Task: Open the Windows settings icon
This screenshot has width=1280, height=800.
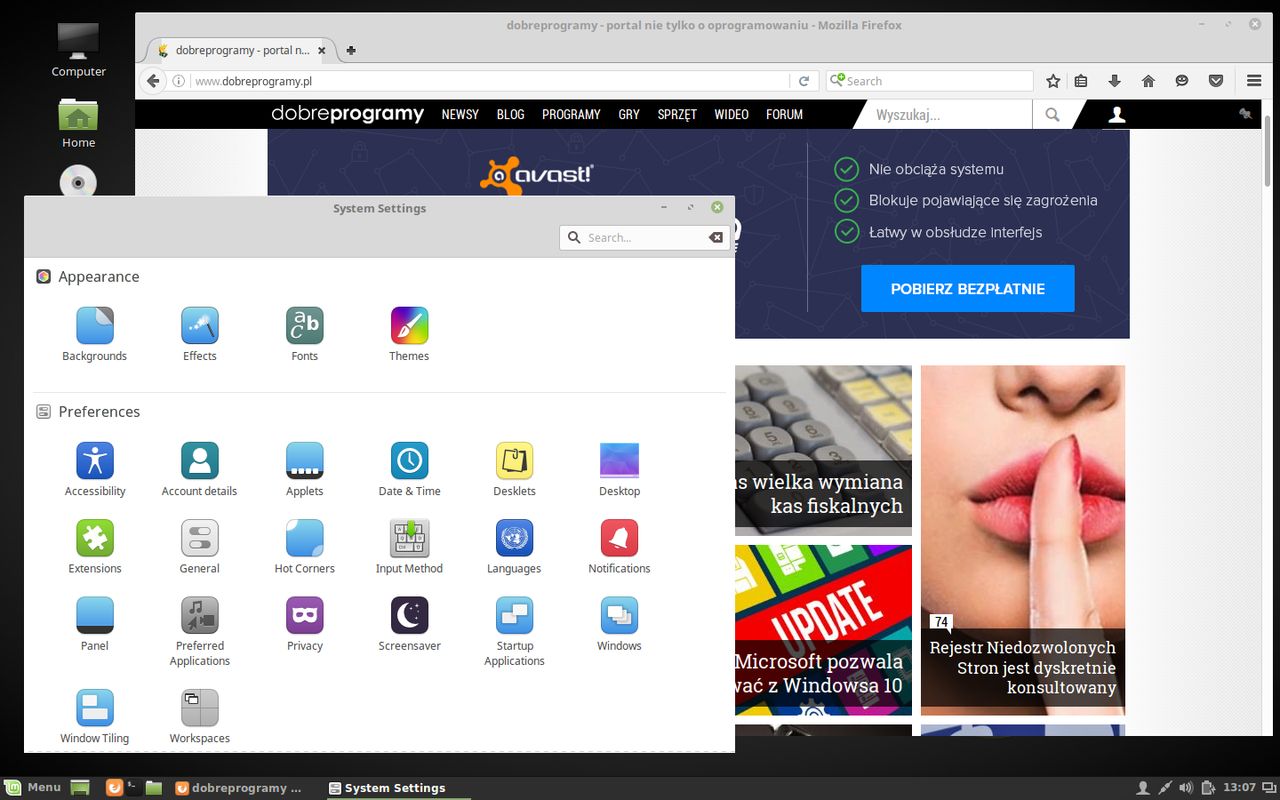Action: [x=619, y=624]
